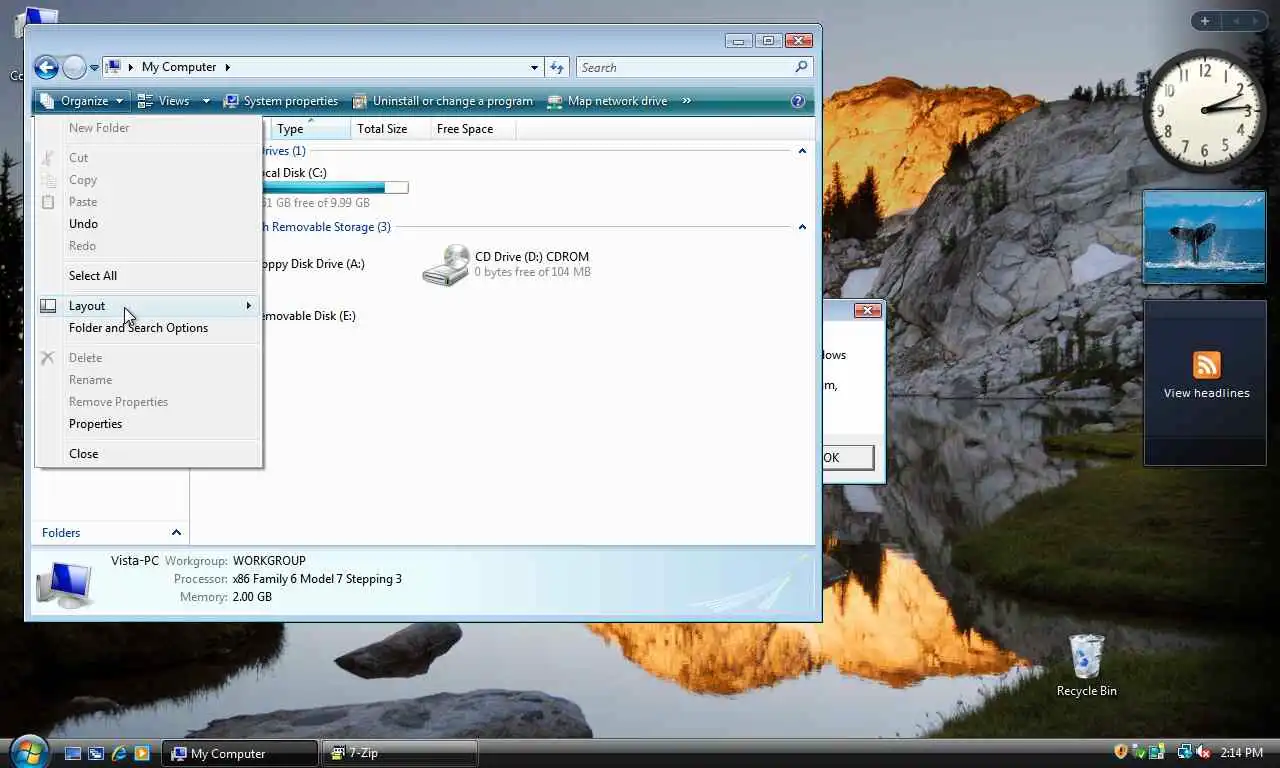Click the text 'CD Drive (D:) CDROM'
1280x768 pixels.
[532, 257]
